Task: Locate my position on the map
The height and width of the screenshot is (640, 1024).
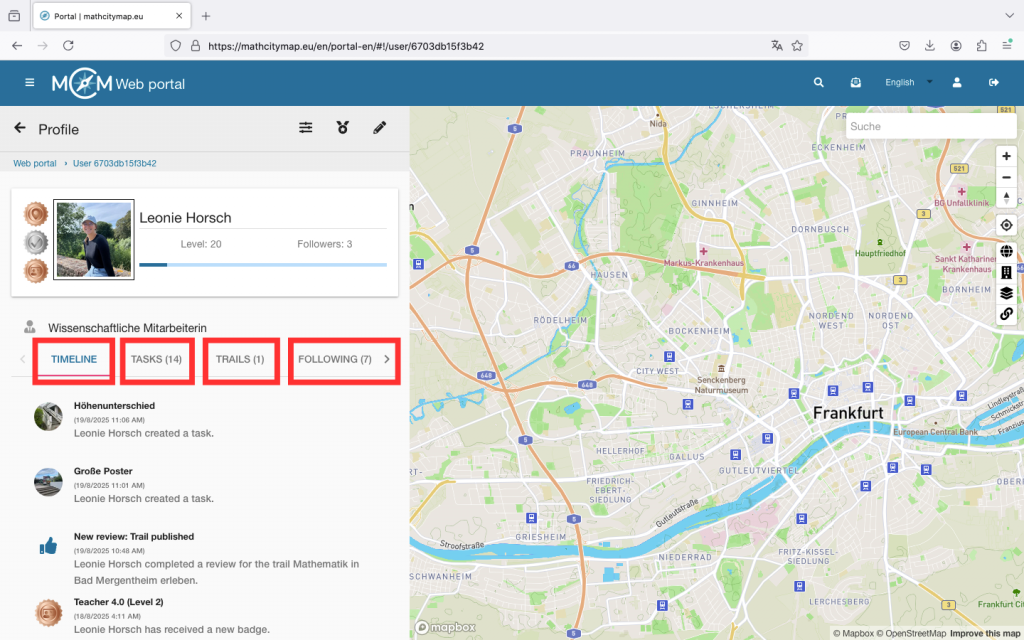Action: 1006,225
